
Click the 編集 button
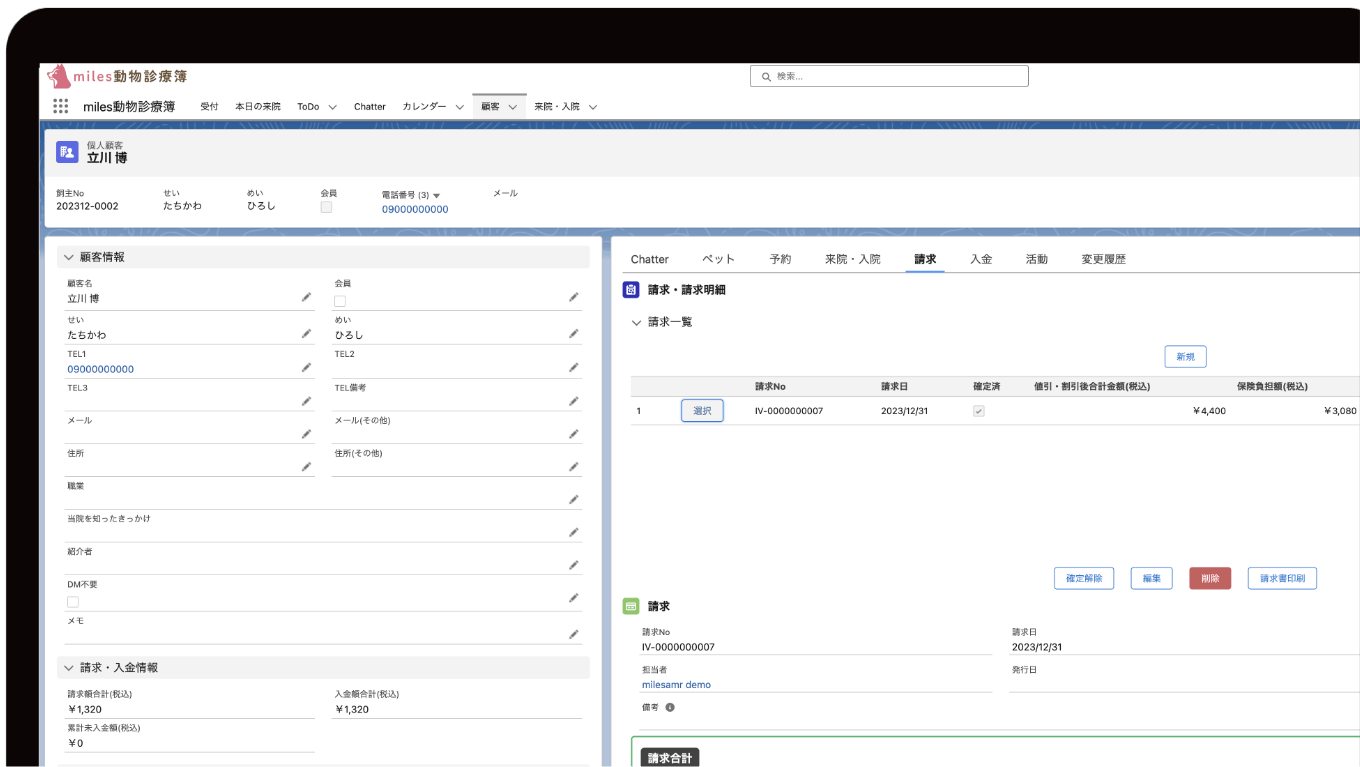coord(1151,578)
